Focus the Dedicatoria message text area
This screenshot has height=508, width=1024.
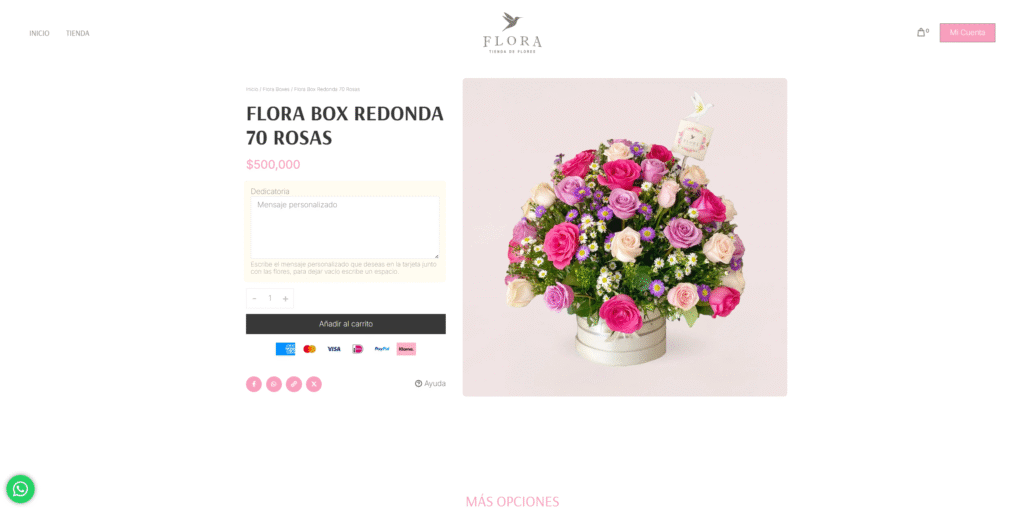(345, 228)
